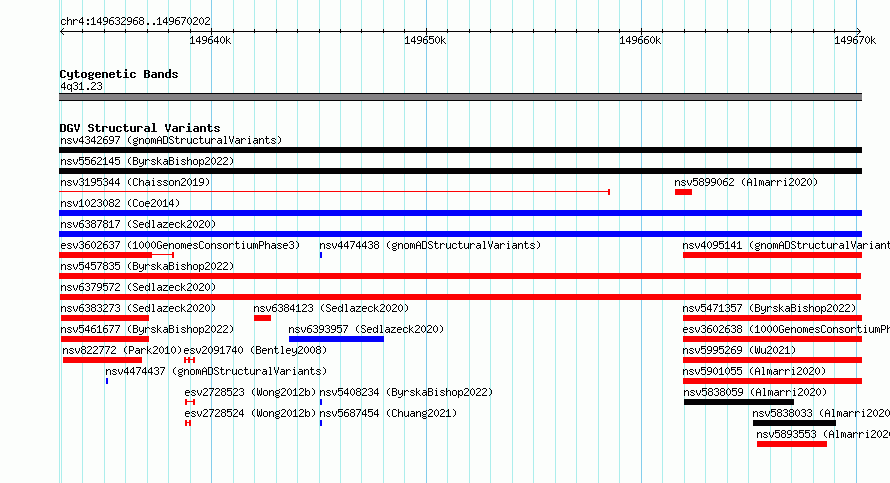Viewport: 890px width, 483px height.
Task: Click the 4q31.23 cytogenetic band bar
Action: 460,97
